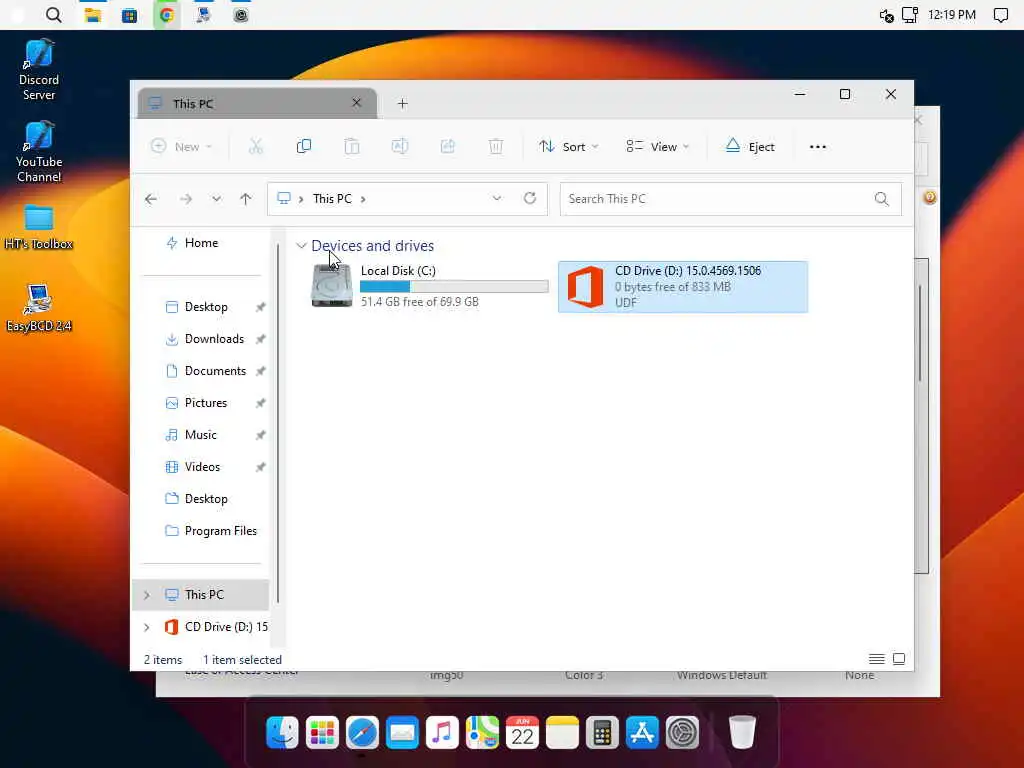Switch to large icons view in status bar
Image resolution: width=1024 pixels, height=768 pixels.
[899, 659]
